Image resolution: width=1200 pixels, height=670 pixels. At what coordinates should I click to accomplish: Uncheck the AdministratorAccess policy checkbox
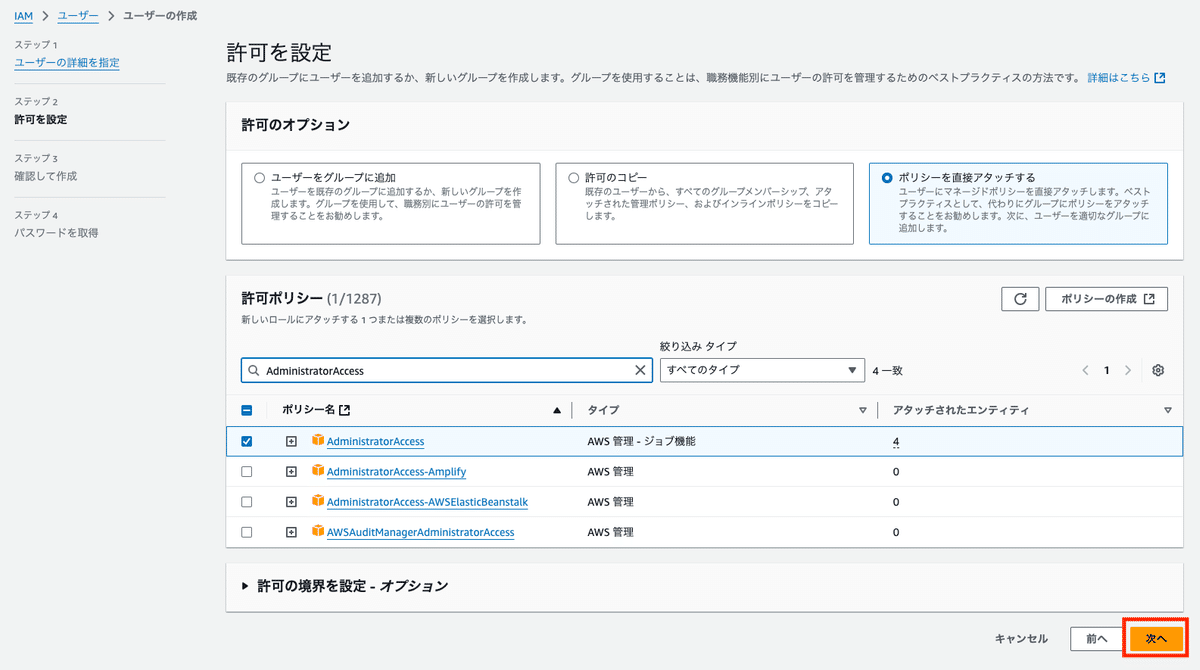point(247,441)
